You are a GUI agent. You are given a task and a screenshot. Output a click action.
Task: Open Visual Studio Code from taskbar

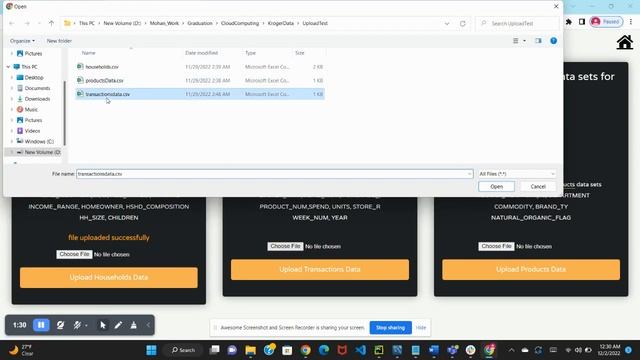point(360,350)
